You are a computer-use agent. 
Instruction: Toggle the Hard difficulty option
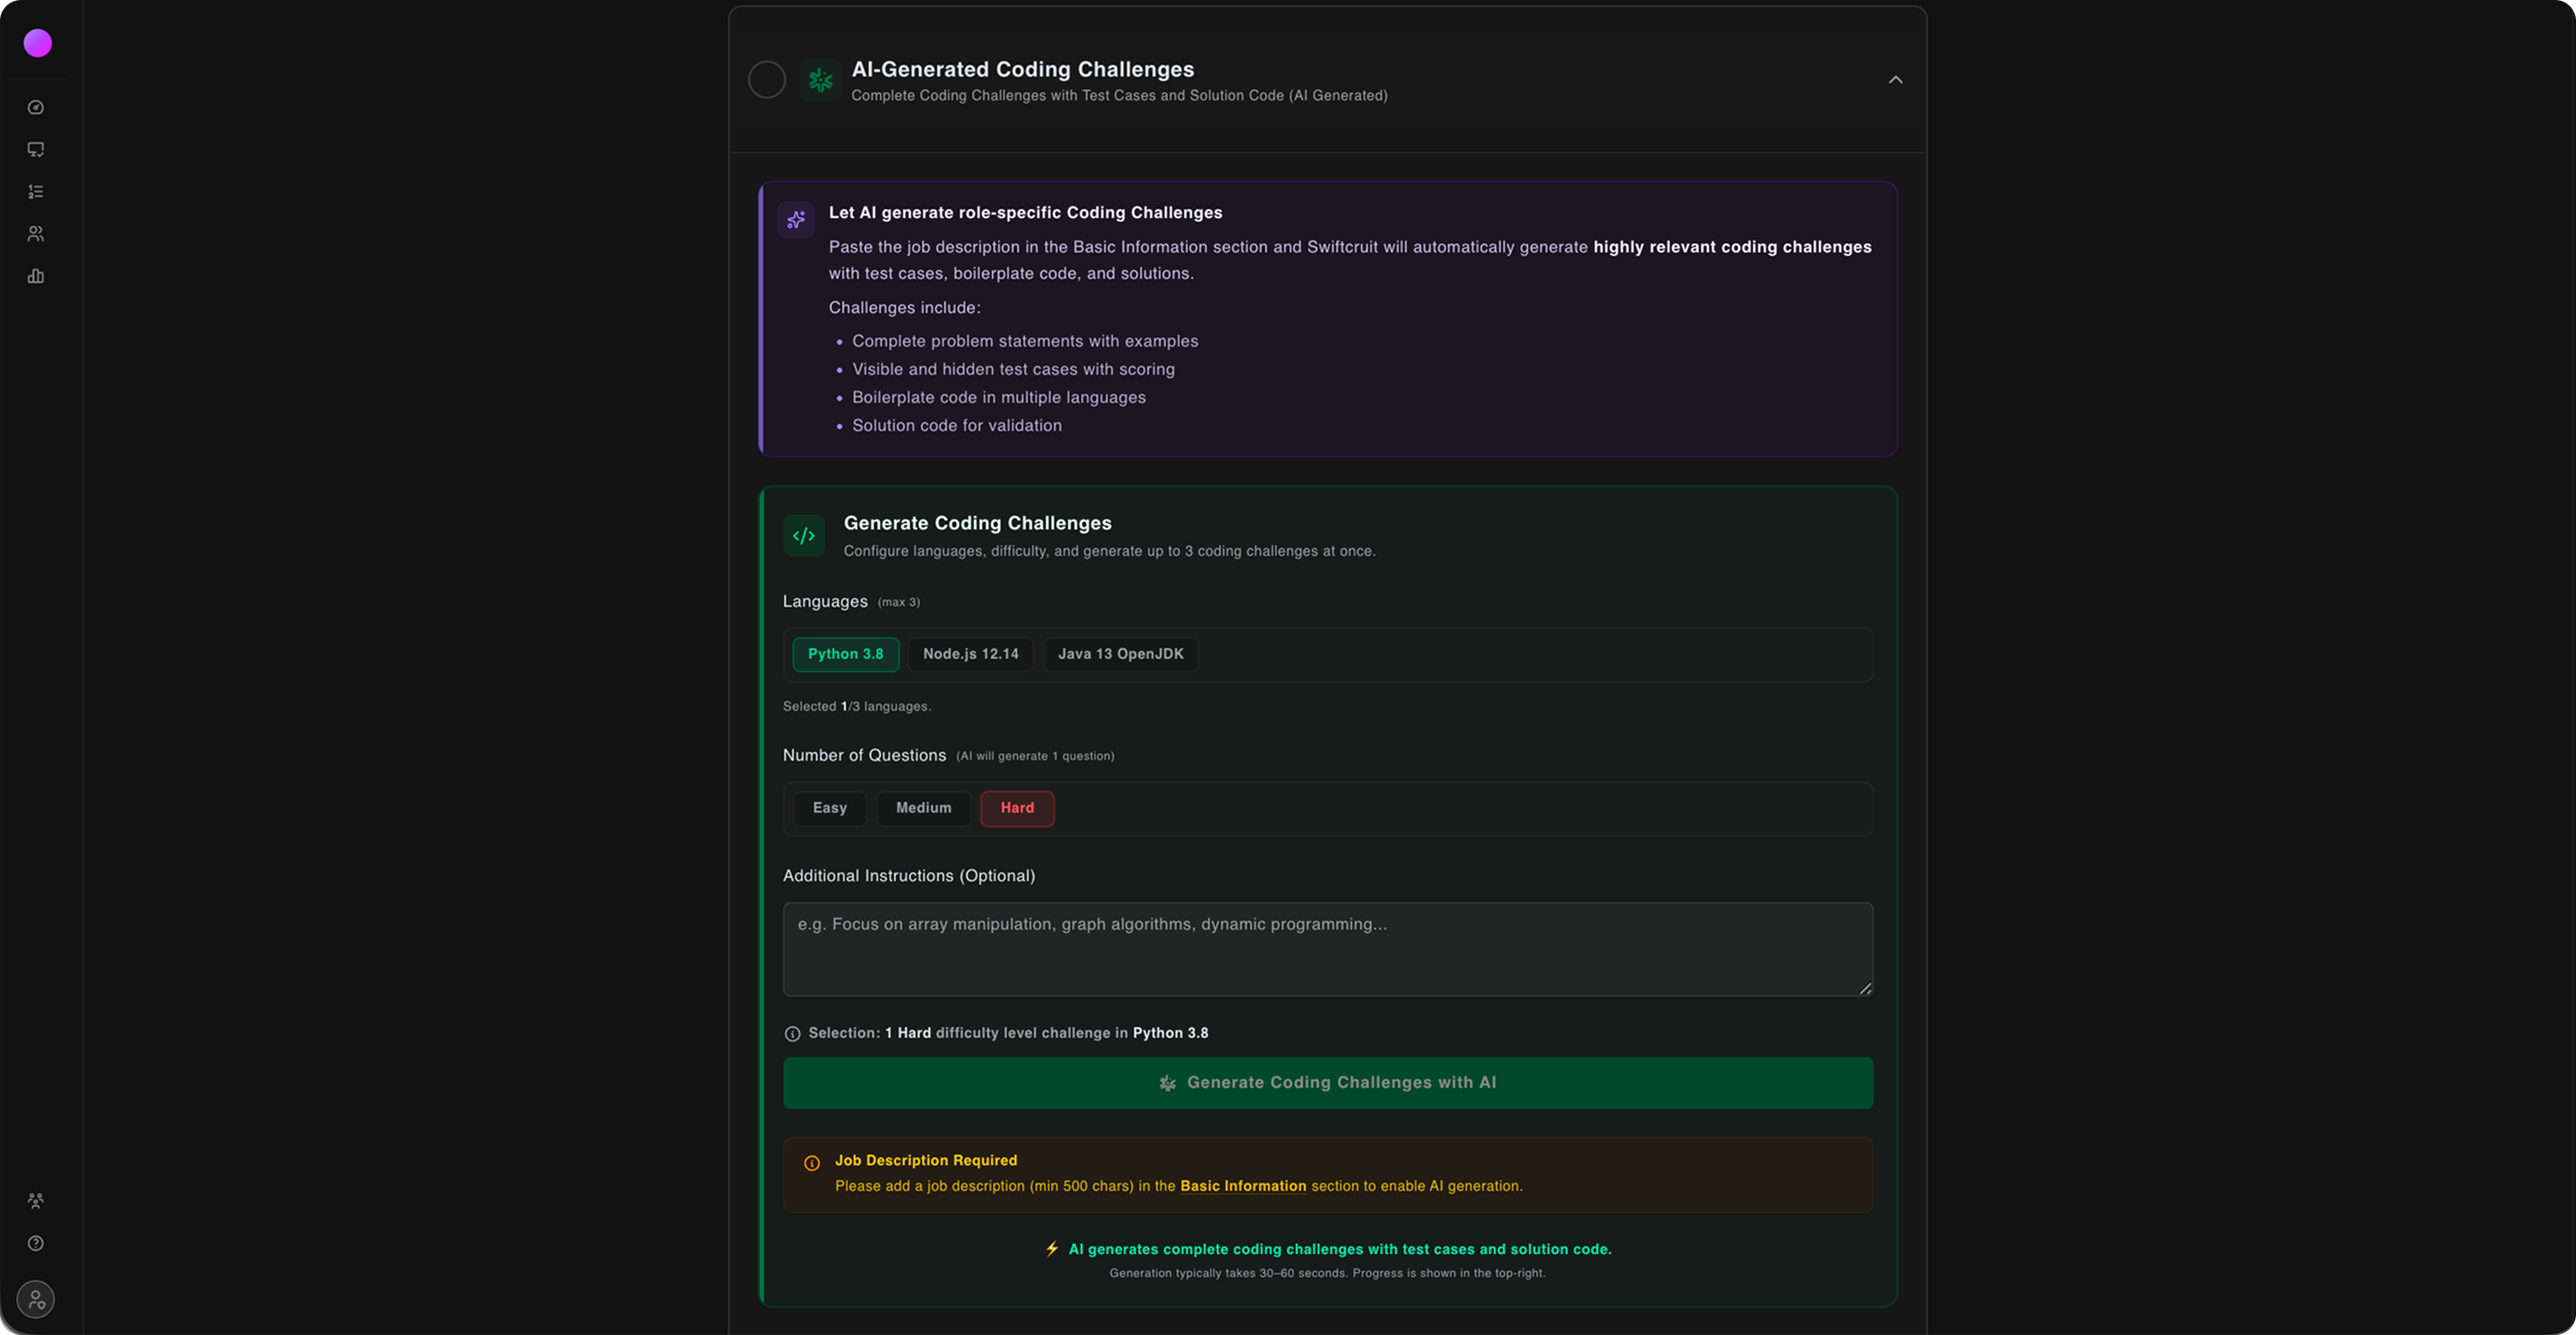pos(1017,808)
